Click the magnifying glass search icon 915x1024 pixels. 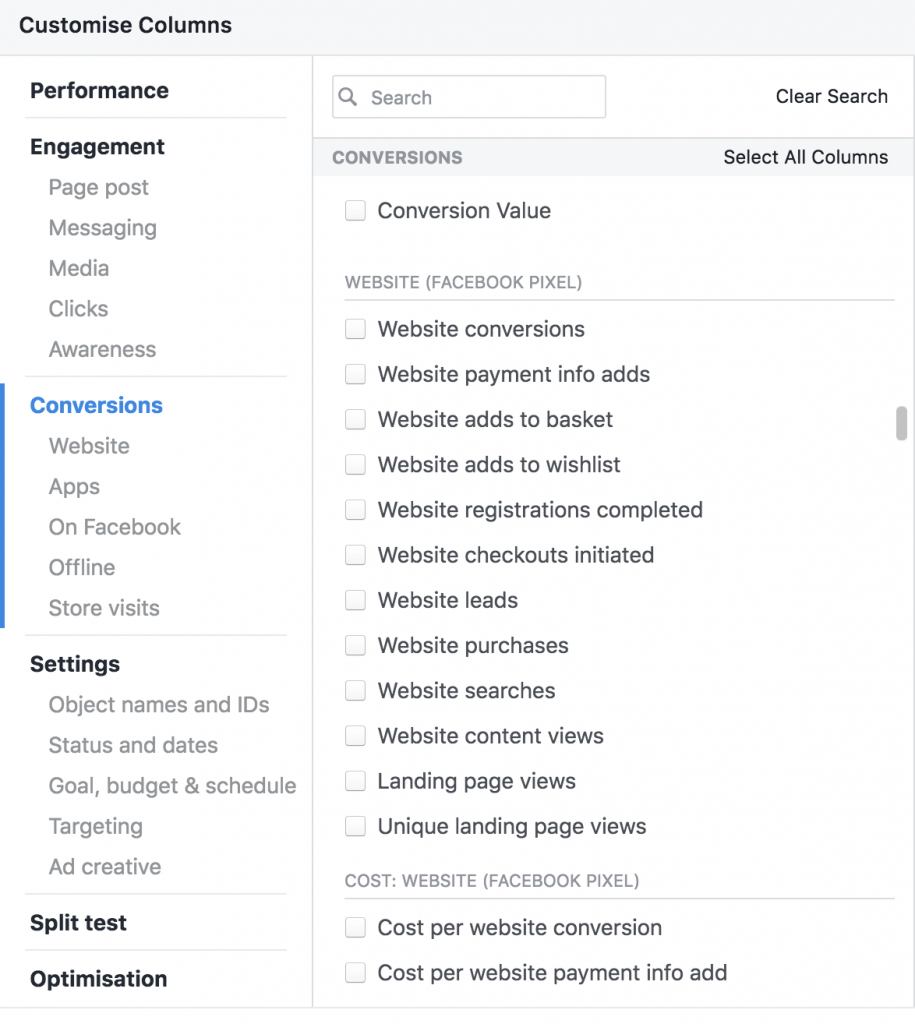click(347, 97)
